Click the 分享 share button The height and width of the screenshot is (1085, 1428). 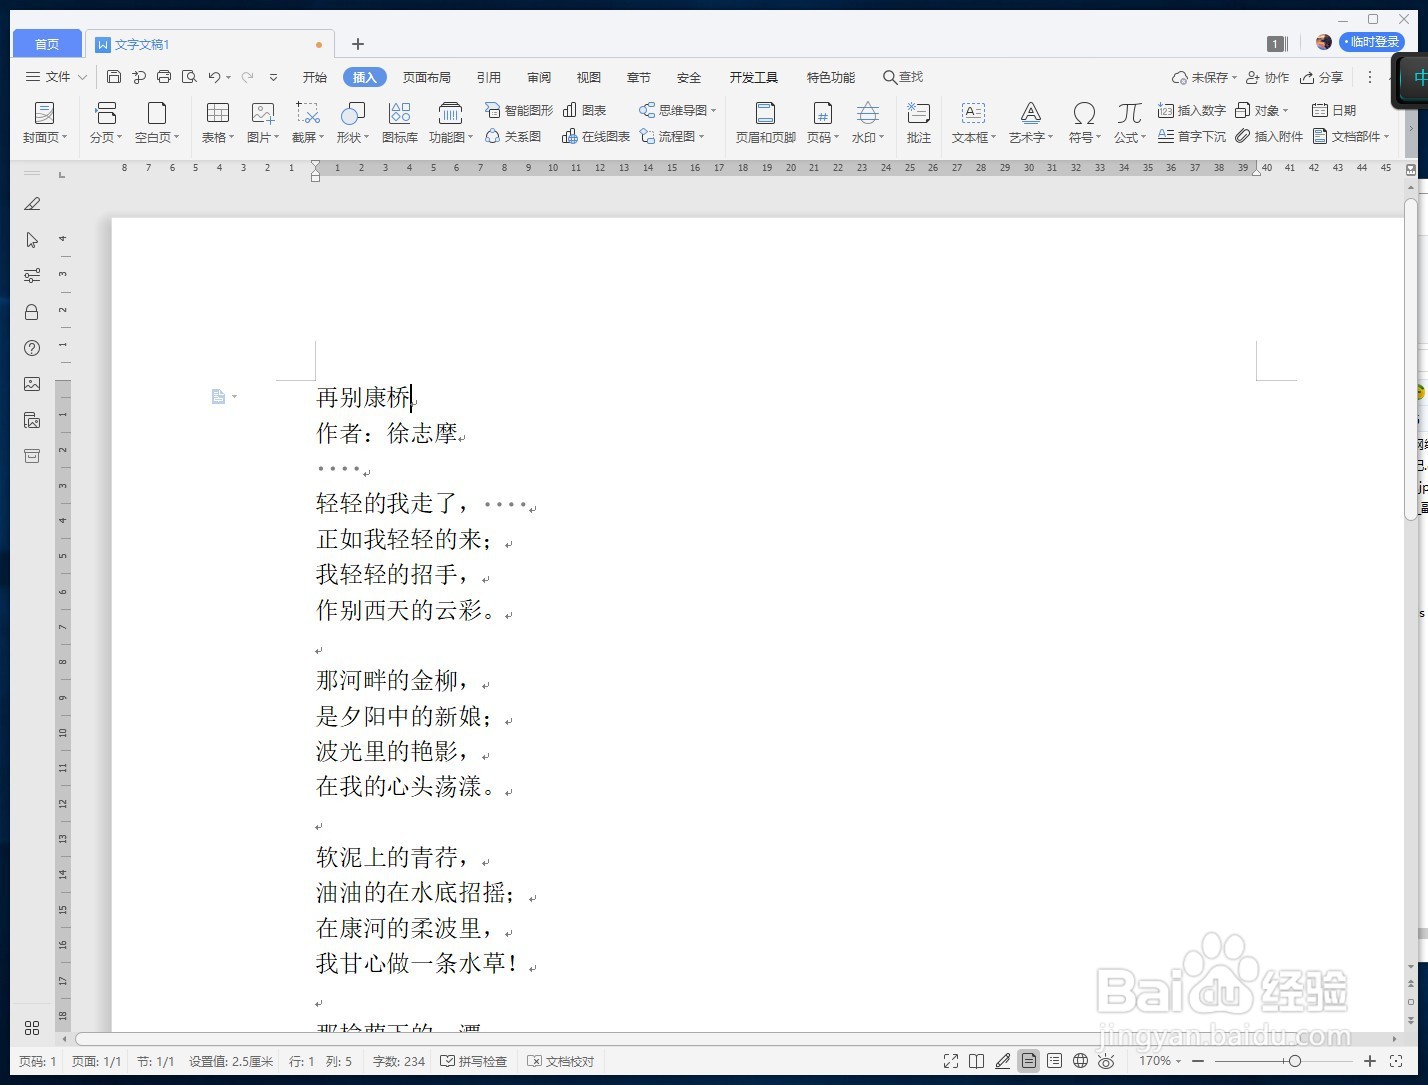tap(1322, 77)
